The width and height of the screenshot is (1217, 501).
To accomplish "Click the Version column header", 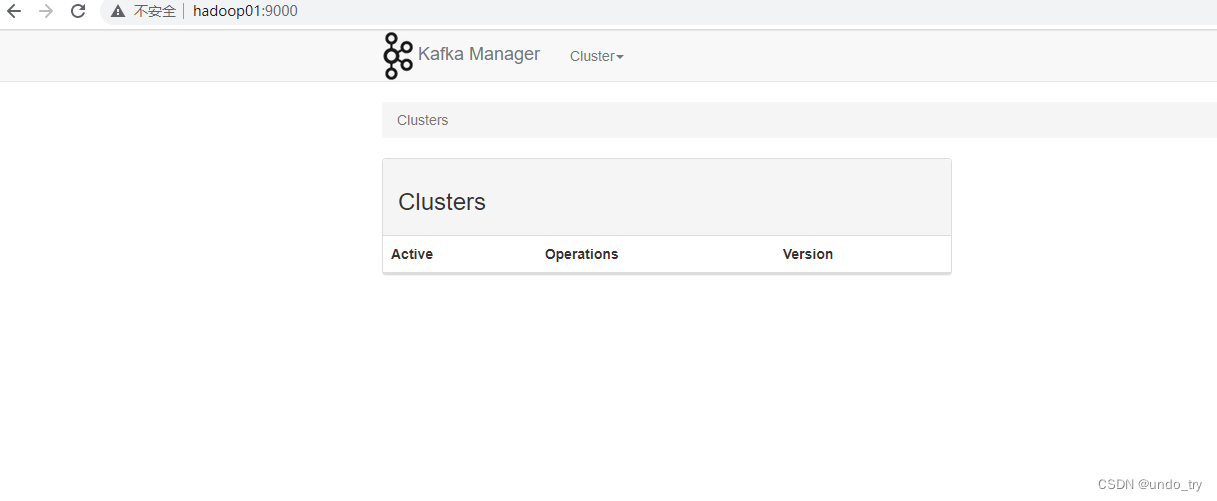I will tap(808, 254).
